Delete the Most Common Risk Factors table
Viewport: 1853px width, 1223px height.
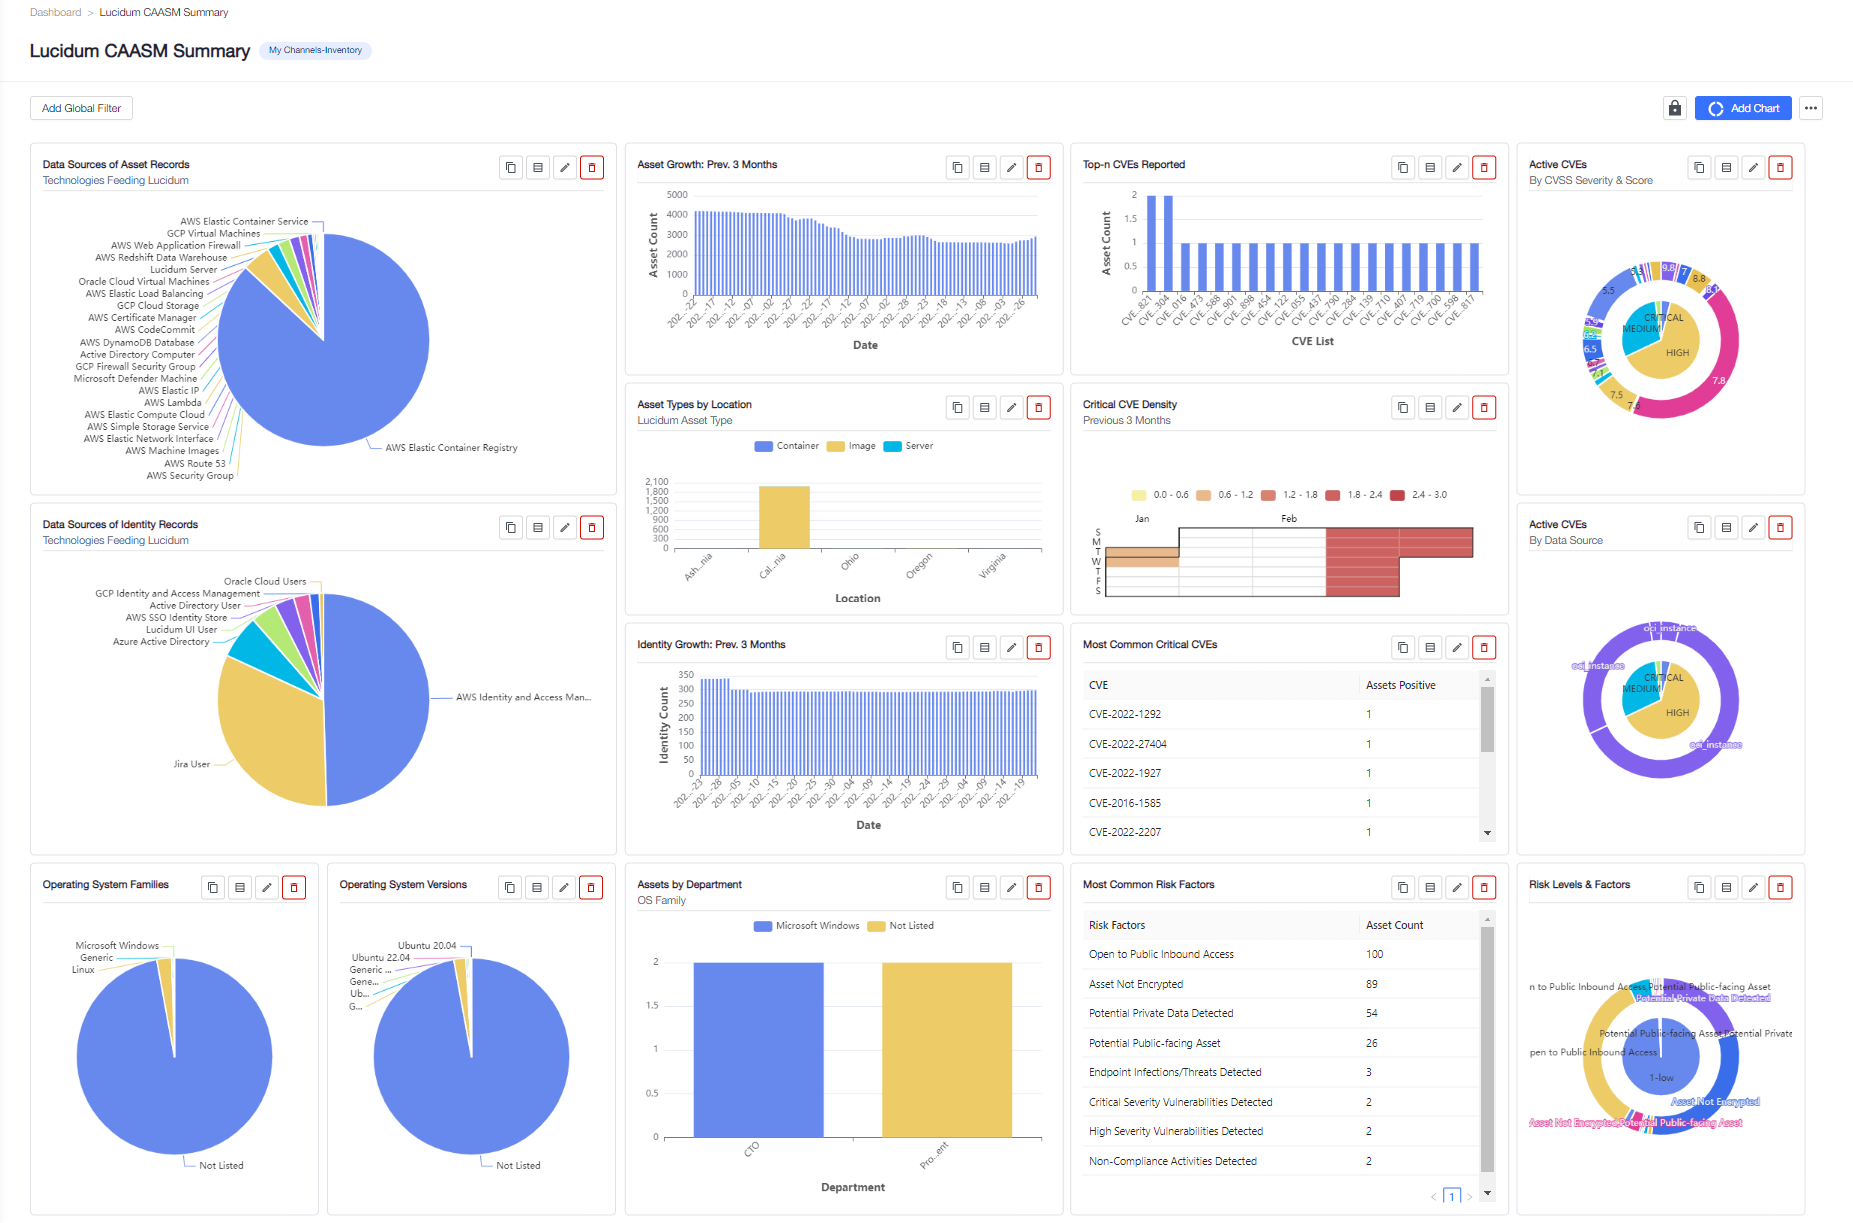pos(1484,888)
